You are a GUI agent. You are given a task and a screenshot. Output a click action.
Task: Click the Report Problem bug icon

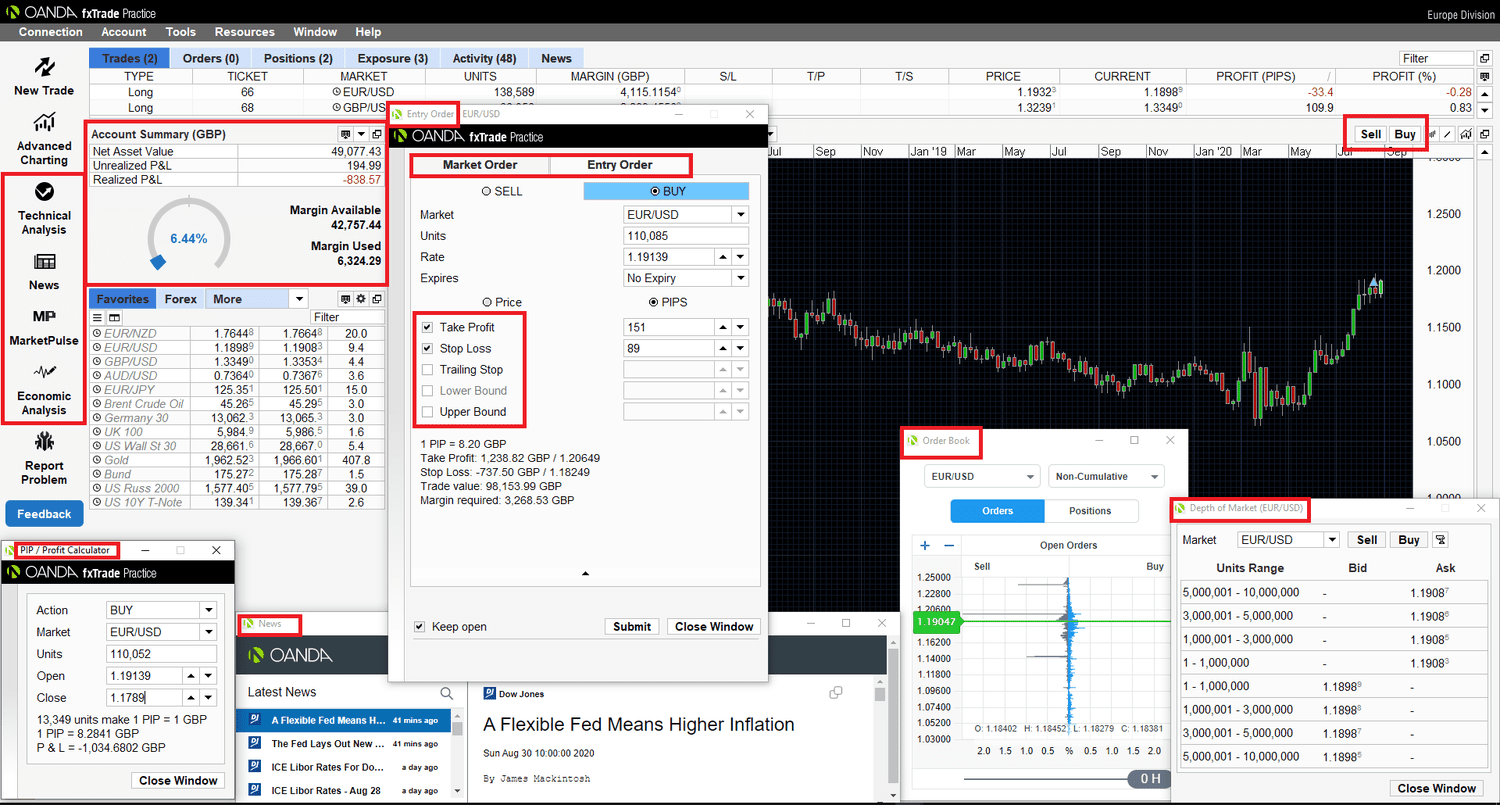pyautogui.click(x=44, y=441)
